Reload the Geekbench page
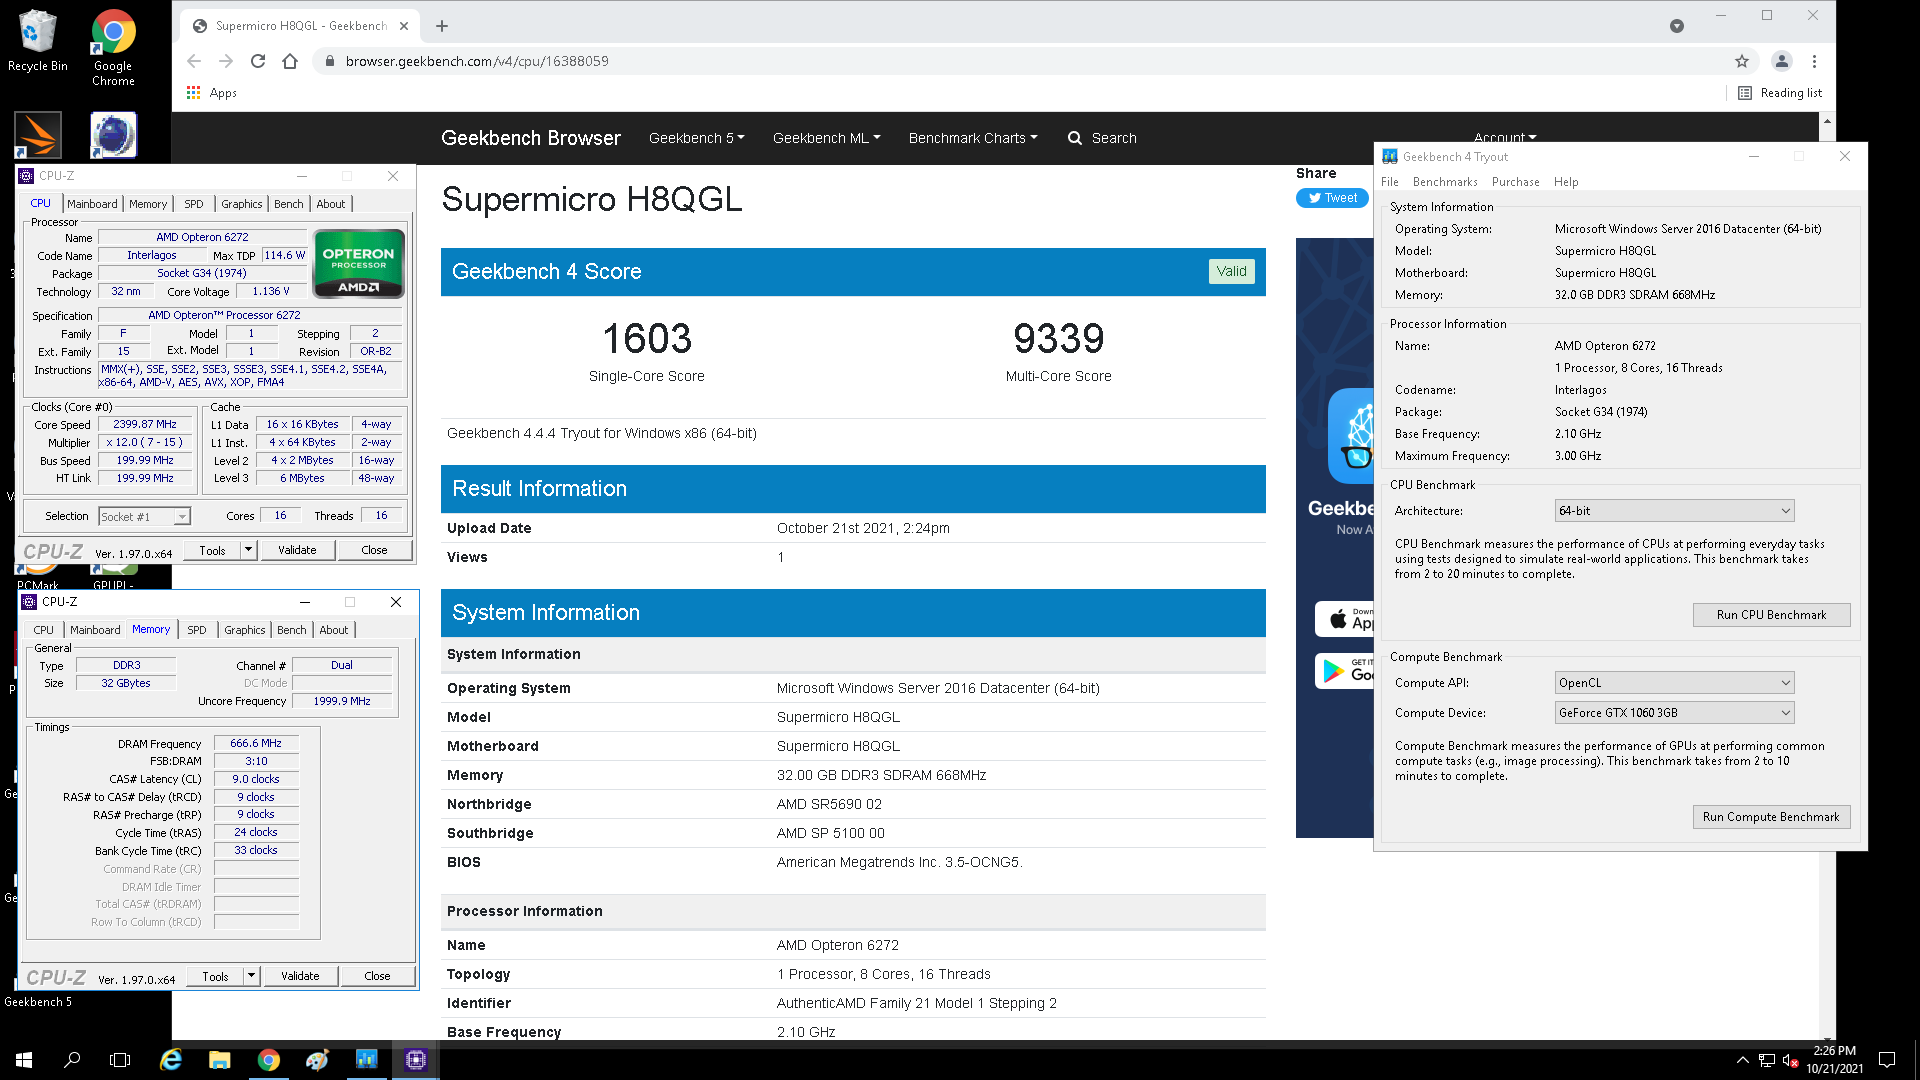The width and height of the screenshot is (1920, 1080). click(x=258, y=61)
